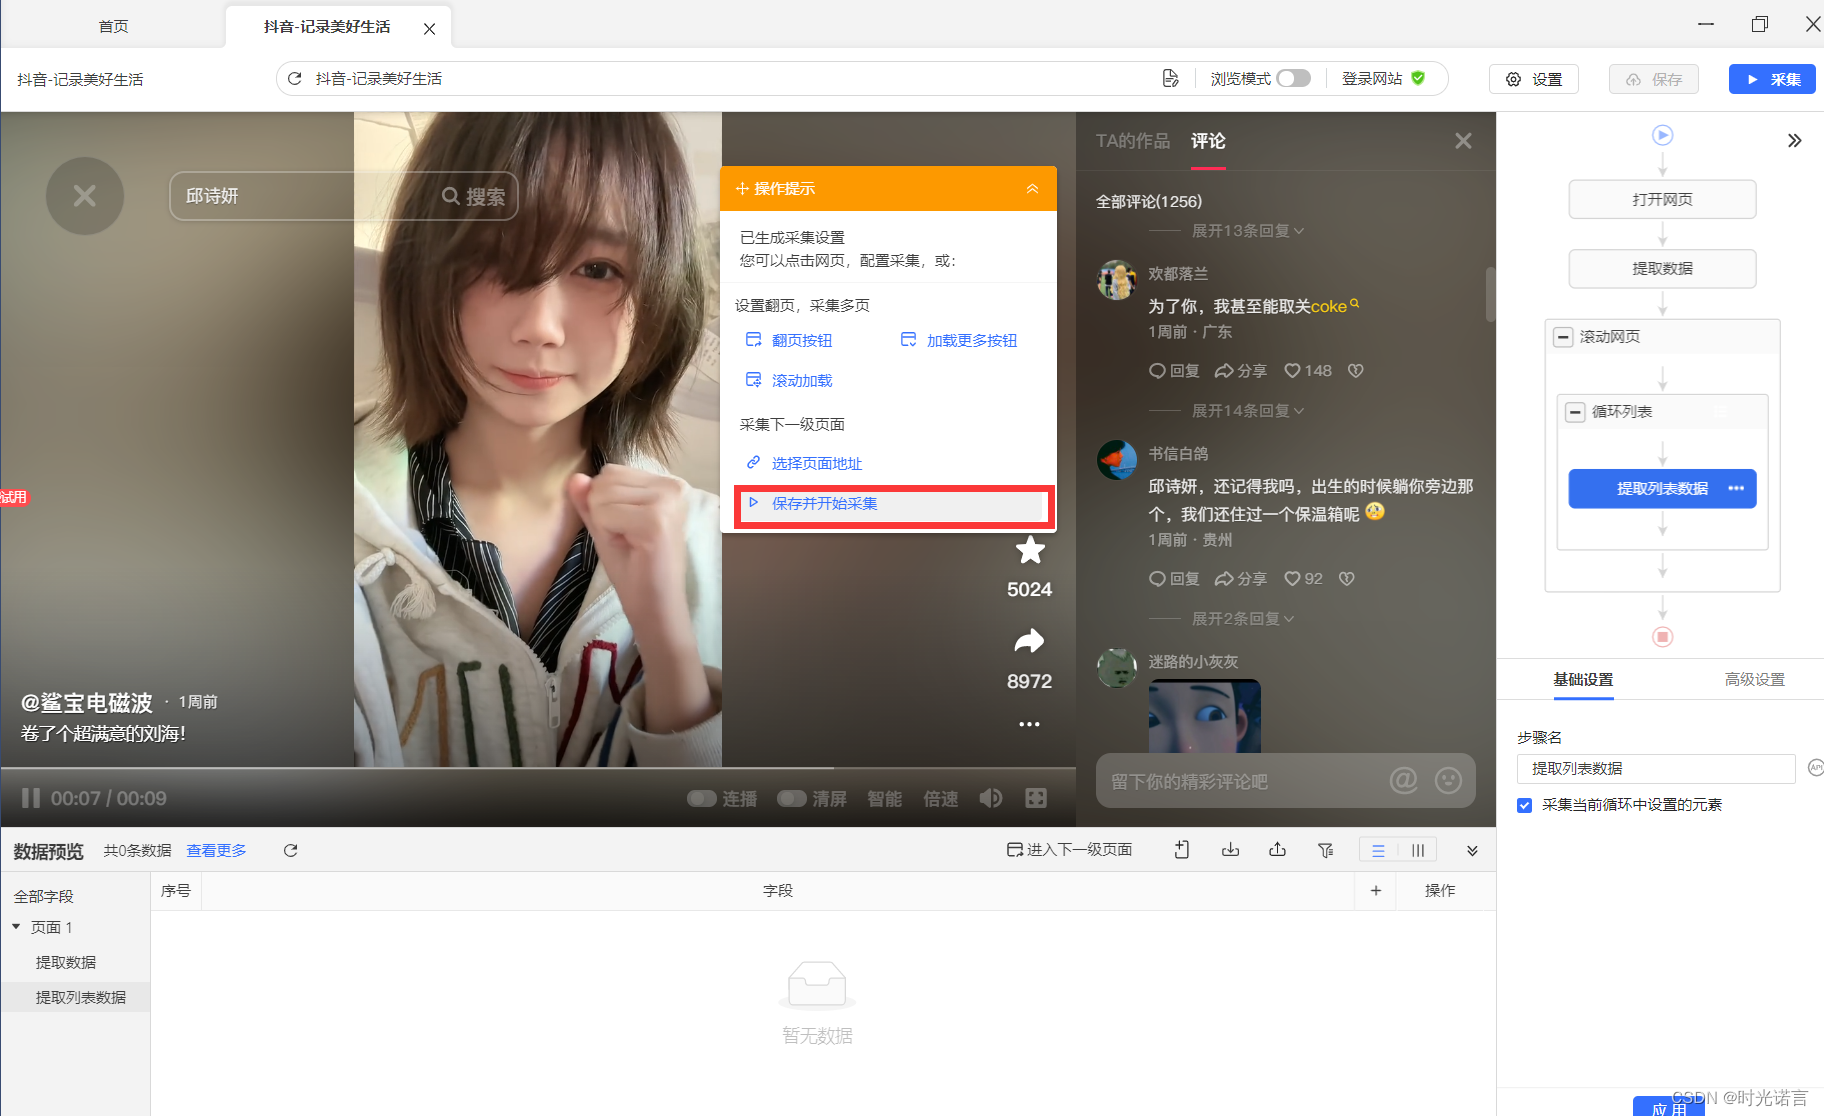Toggle the 浏览模式 browse mode switch
The width and height of the screenshot is (1824, 1116).
pyautogui.click(x=1293, y=78)
